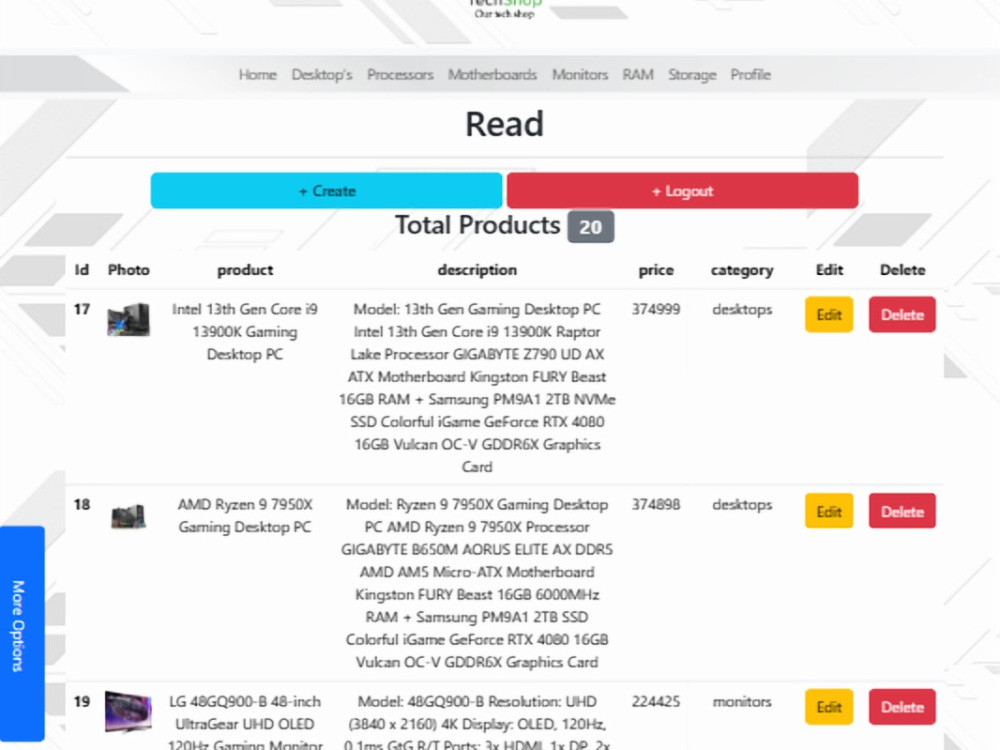1000x750 pixels.
Task: Click the id 18 cell
Action: coord(82,504)
